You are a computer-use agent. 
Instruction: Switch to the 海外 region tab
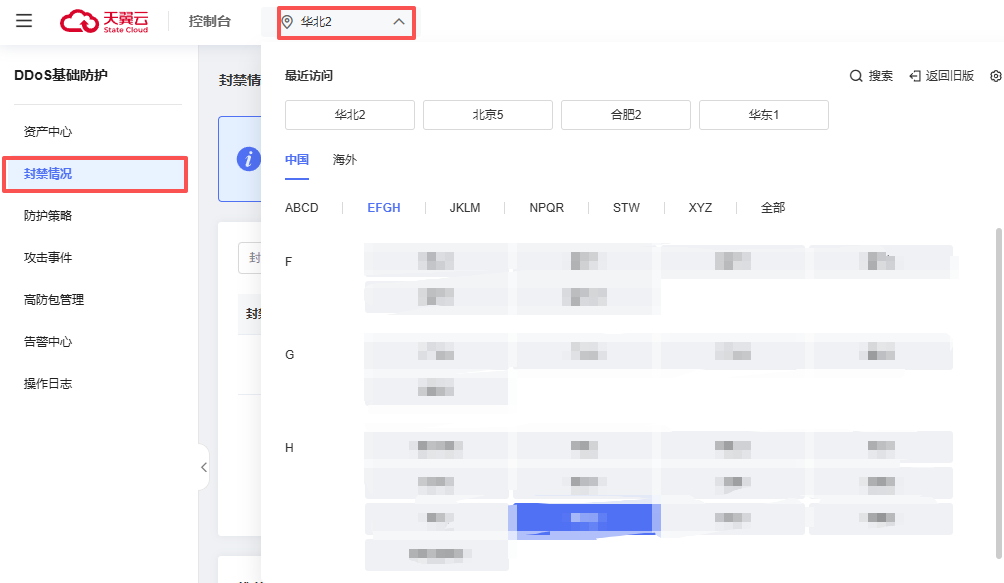tap(344, 160)
